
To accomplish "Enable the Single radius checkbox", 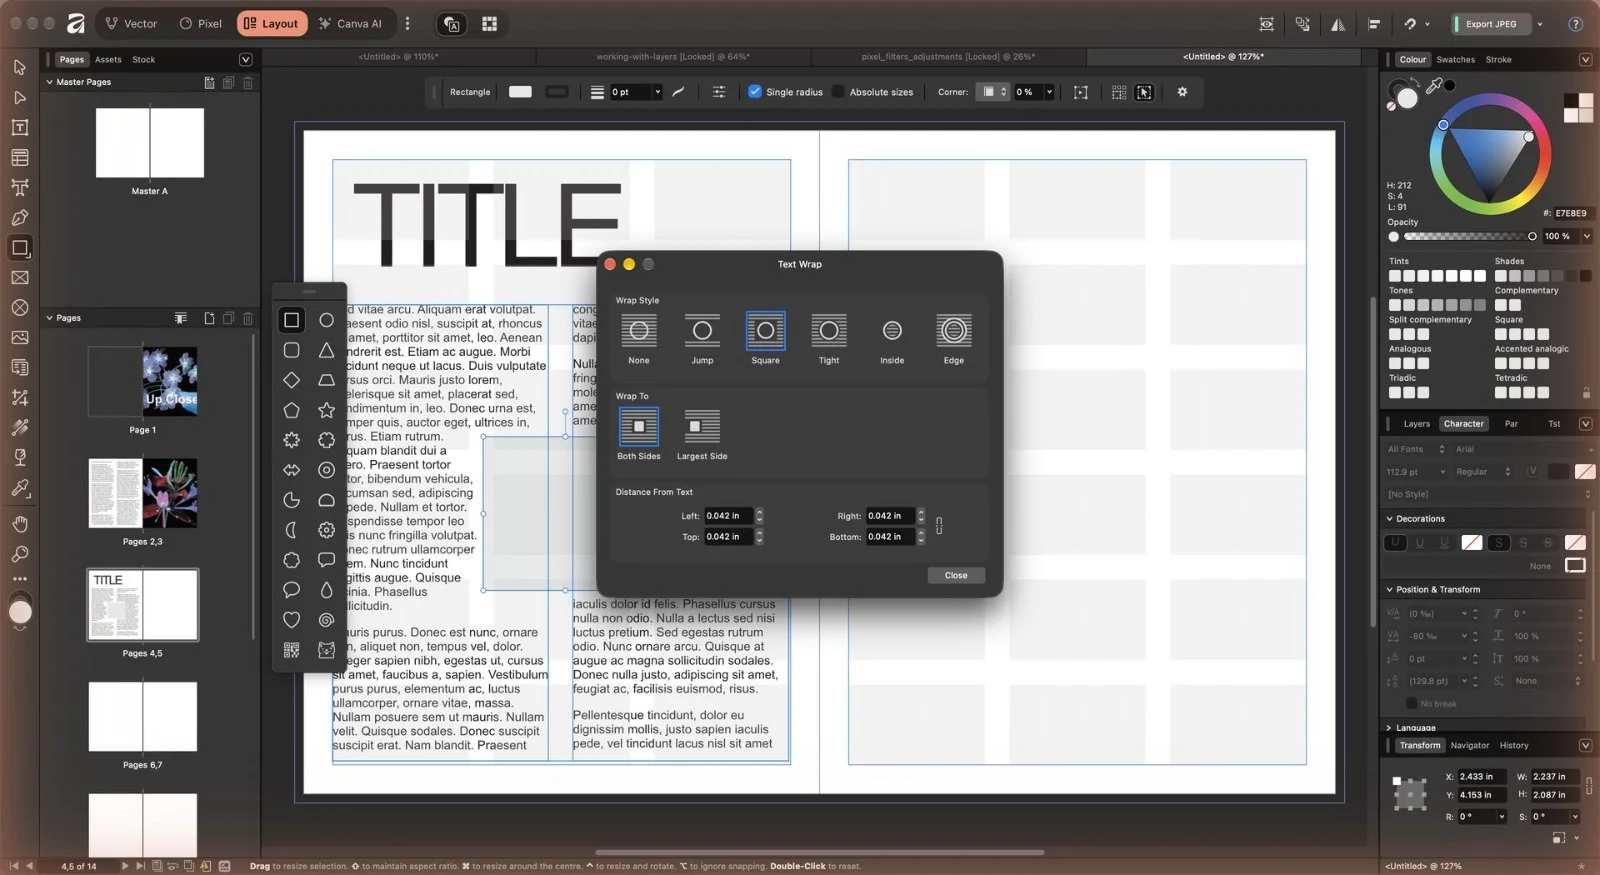I will 755,92.
